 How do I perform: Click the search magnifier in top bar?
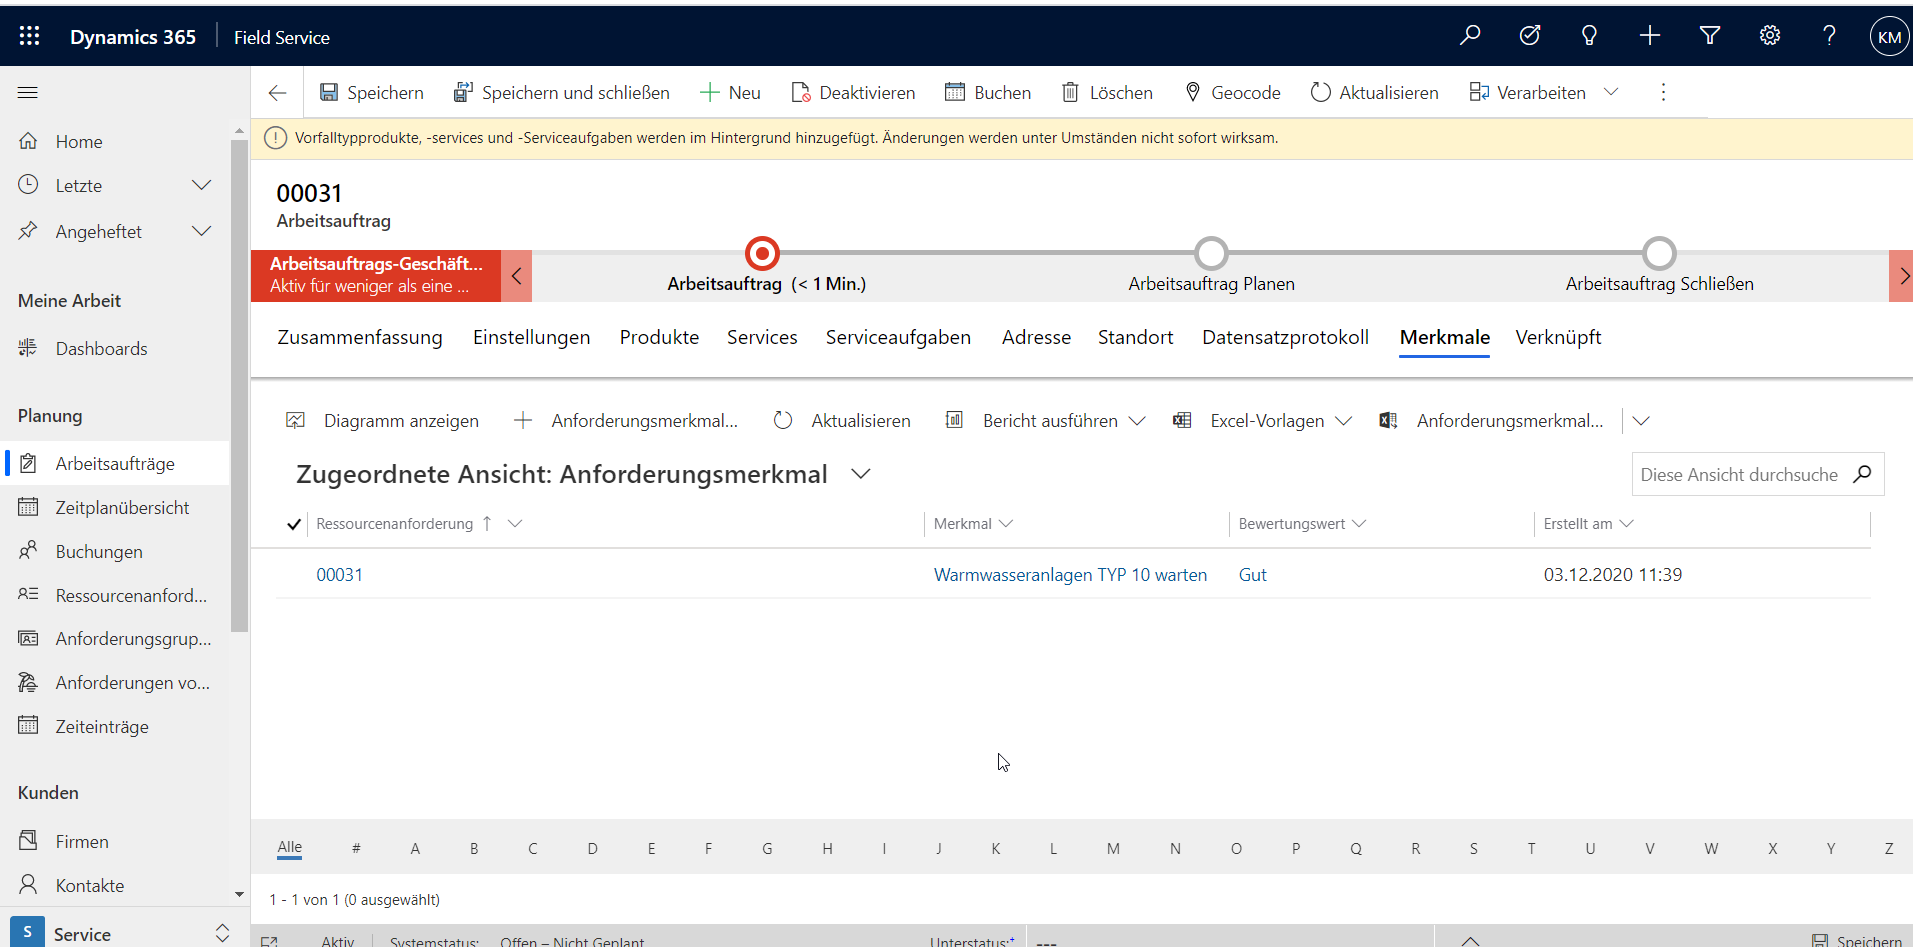point(1469,36)
